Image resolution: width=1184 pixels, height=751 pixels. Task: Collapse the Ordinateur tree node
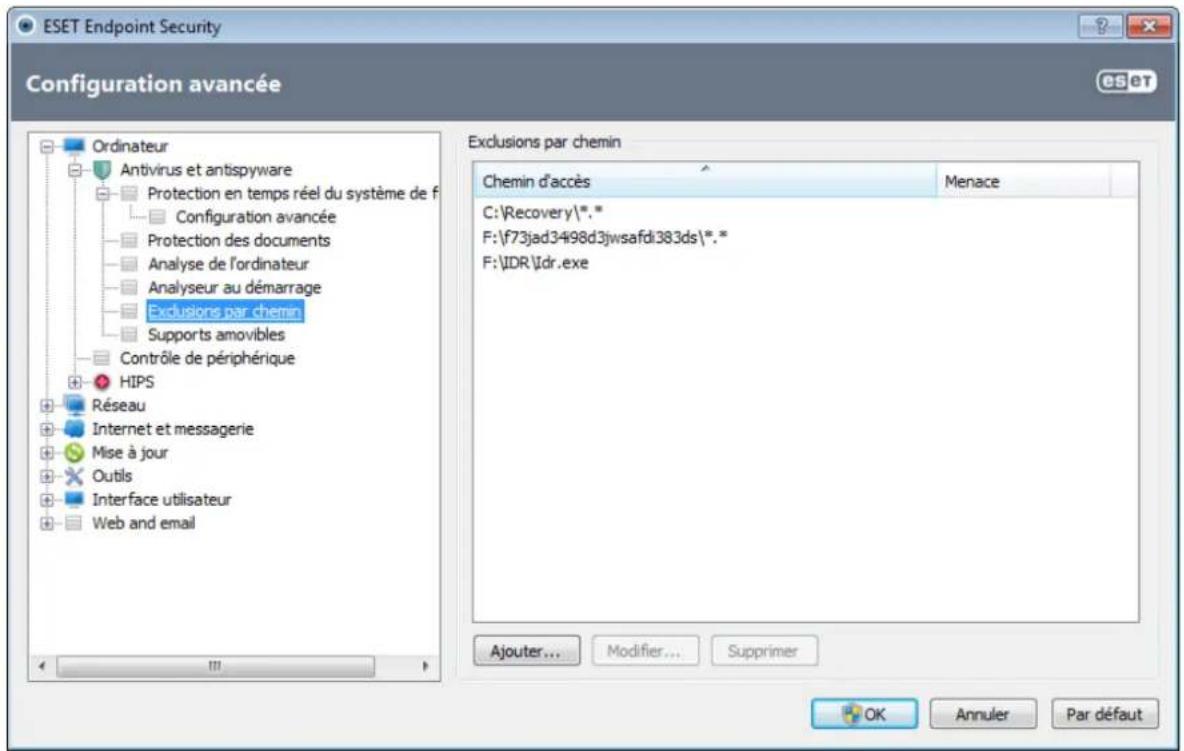point(47,146)
